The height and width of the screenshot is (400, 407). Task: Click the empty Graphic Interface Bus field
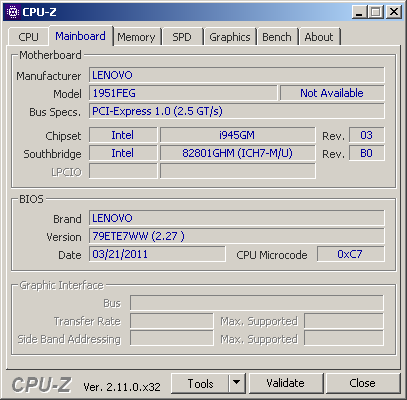[x=257, y=303]
